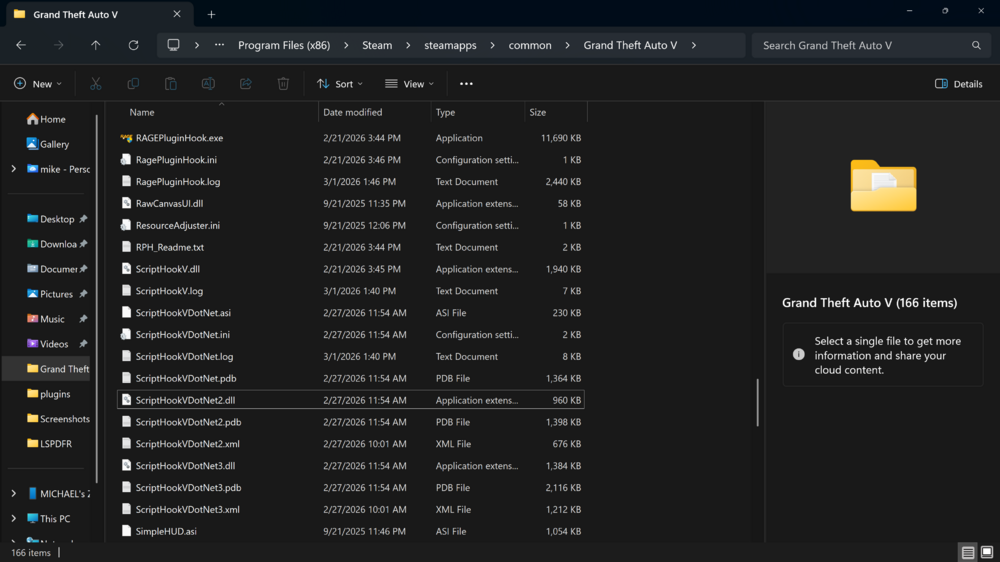Expand chevron after Grand Theft Auto V breadcrumb
The image size is (1000, 562).
pos(694,45)
